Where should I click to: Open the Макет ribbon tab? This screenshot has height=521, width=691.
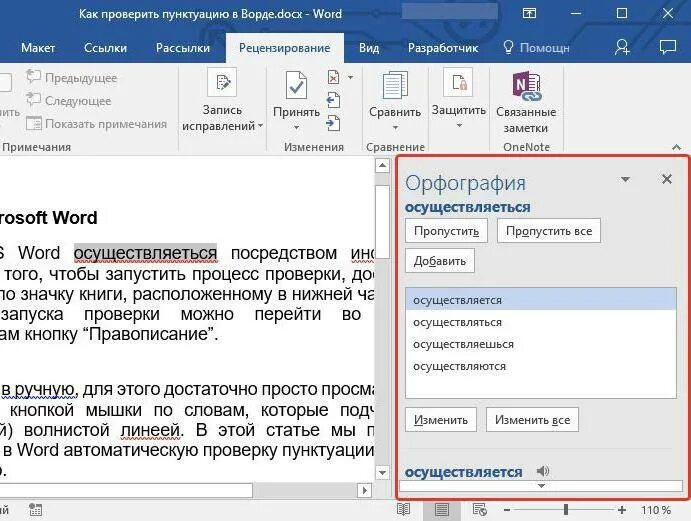[x=38, y=48]
